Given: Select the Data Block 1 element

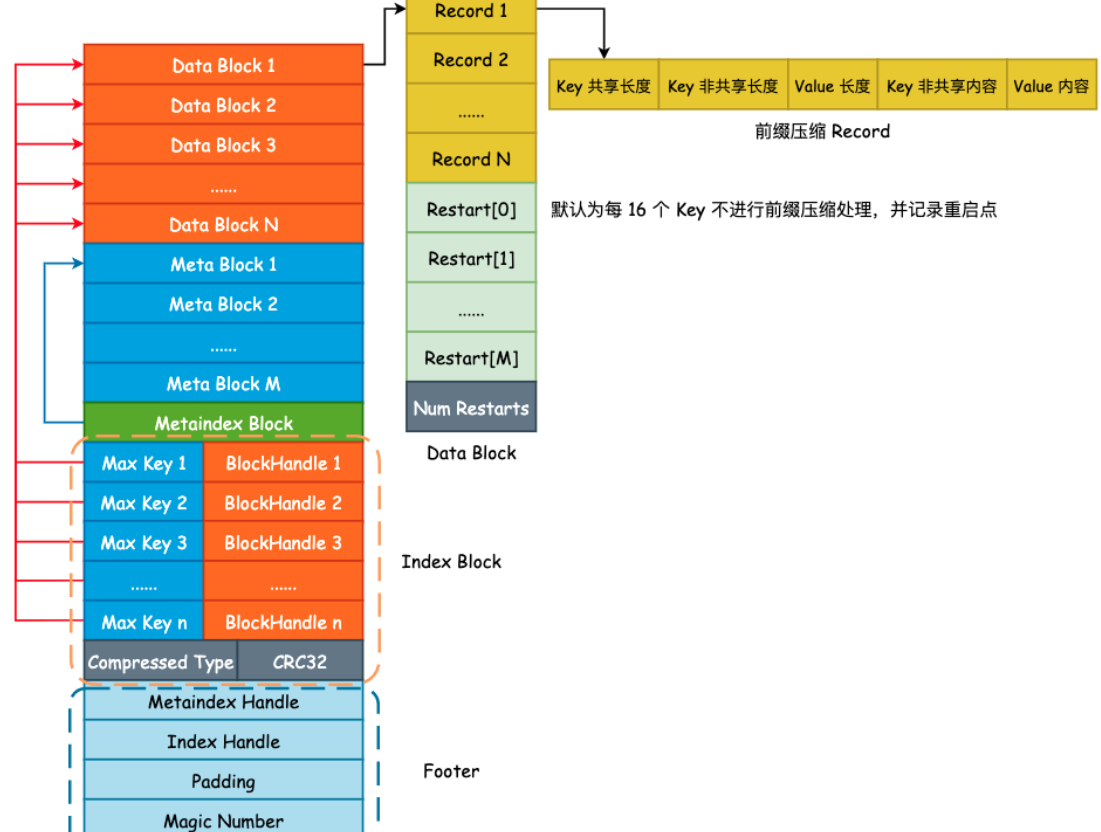Looking at the screenshot, I should 222,65.
